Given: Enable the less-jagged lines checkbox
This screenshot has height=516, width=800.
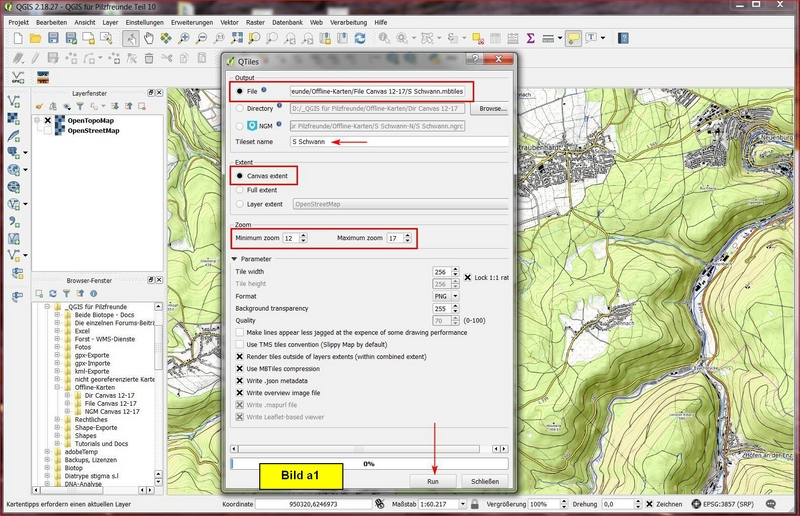Looking at the screenshot, I should [x=239, y=332].
